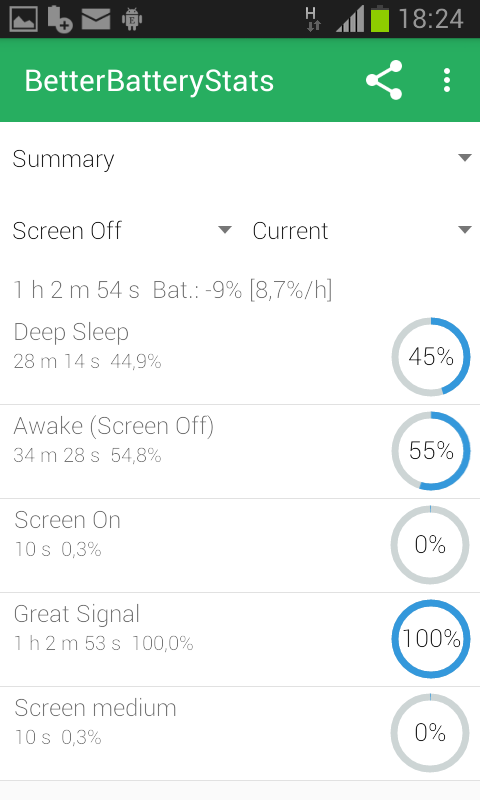This screenshot has width=480, height=800.
Task: Open the three-dot overflow menu
Action: [447, 80]
